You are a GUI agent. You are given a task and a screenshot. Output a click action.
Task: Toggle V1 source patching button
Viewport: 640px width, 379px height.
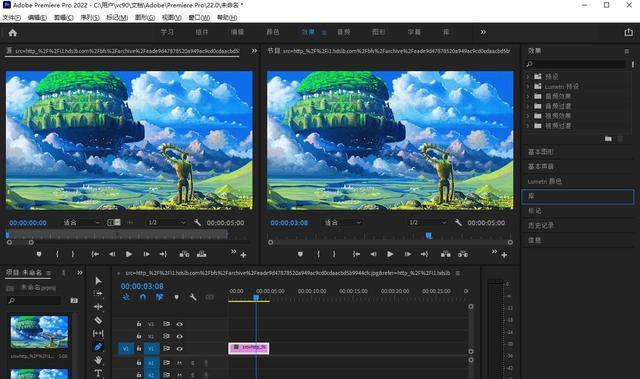point(126,349)
